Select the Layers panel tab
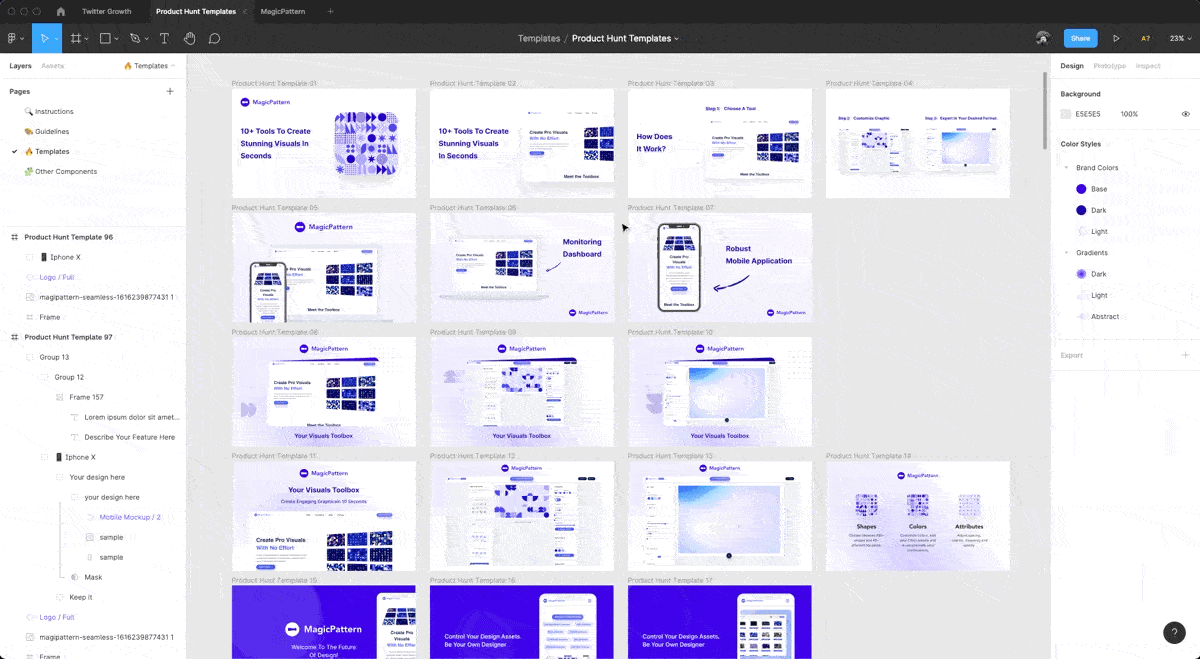 [x=20, y=66]
